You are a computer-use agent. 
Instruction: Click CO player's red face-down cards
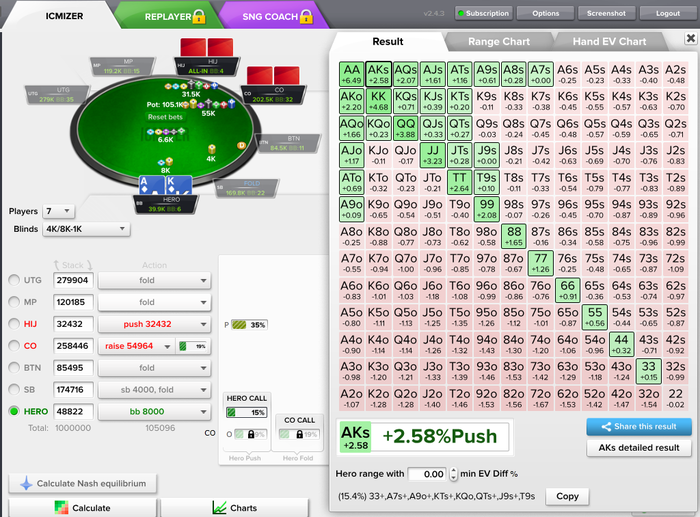tap(273, 75)
